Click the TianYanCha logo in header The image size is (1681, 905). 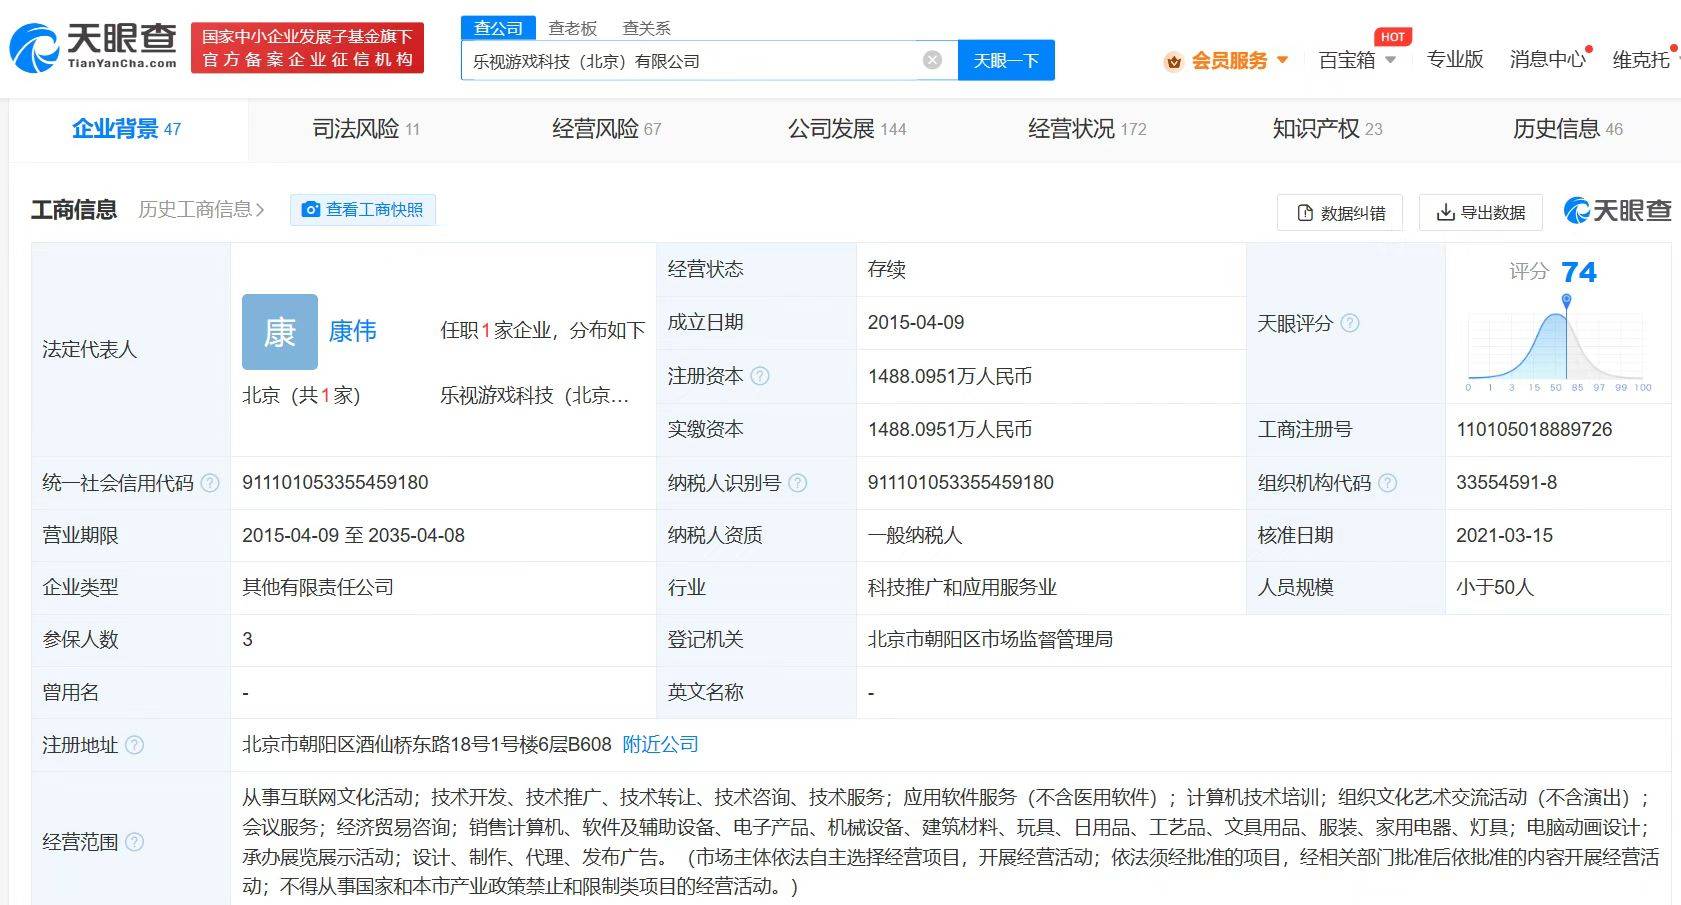(x=92, y=48)
